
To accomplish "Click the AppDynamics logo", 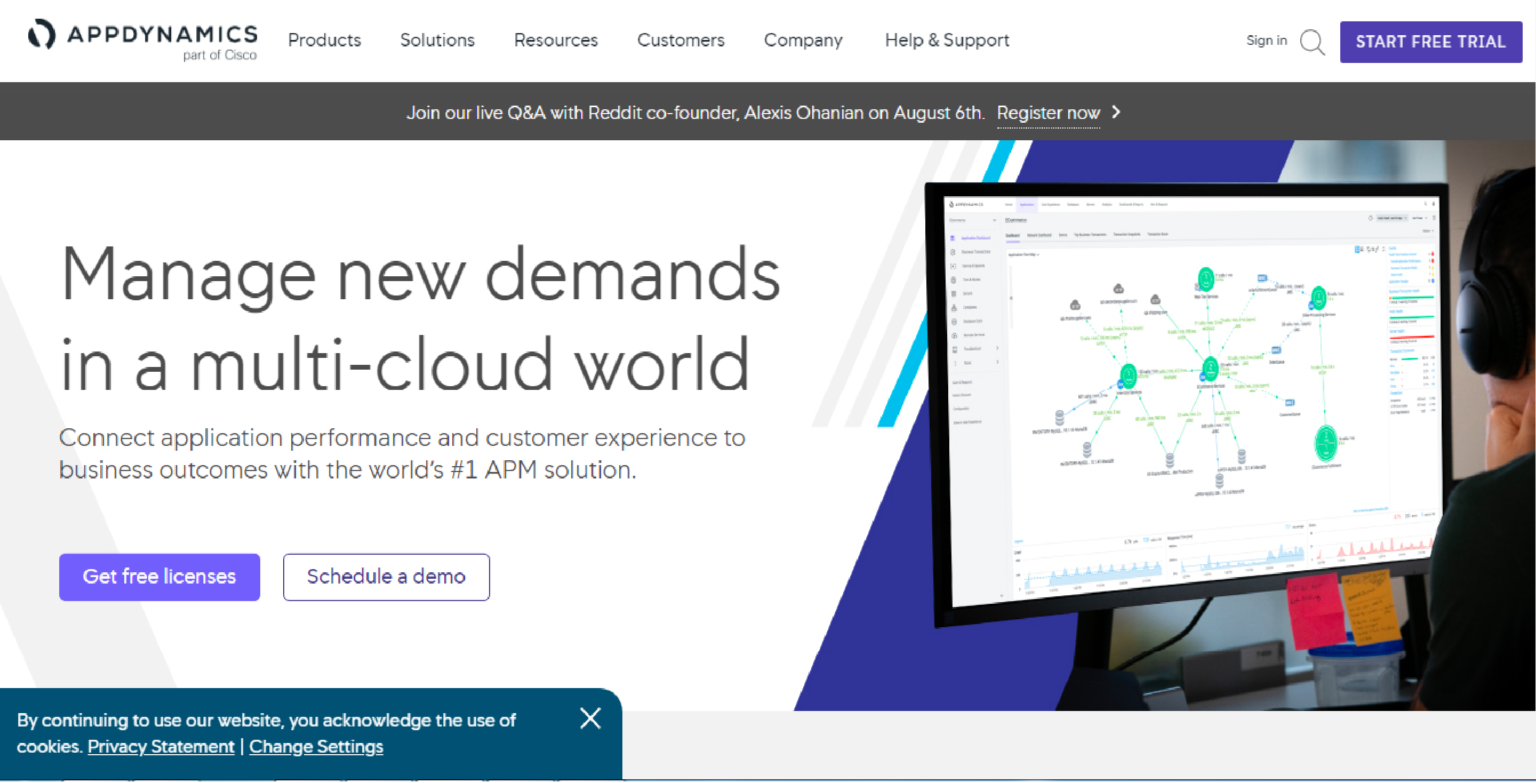I will pyautogui.click(x=142, y=41).
